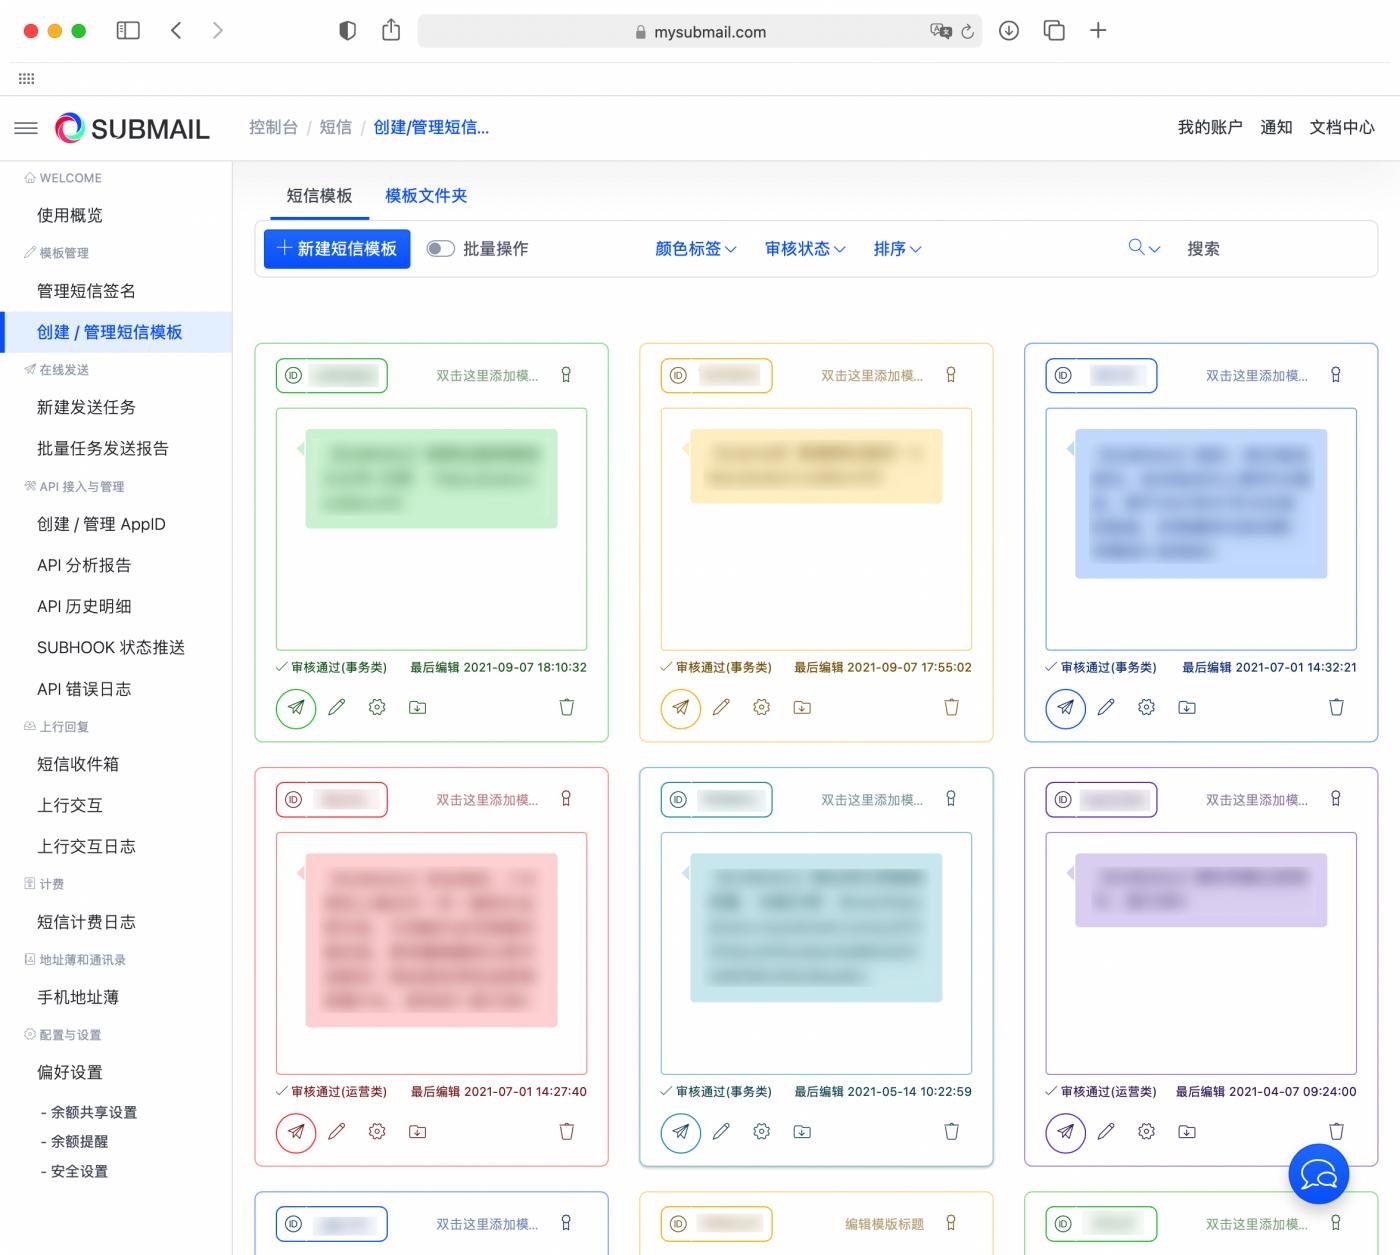Enable 批量操作 batch operation switch

[440, 248]
